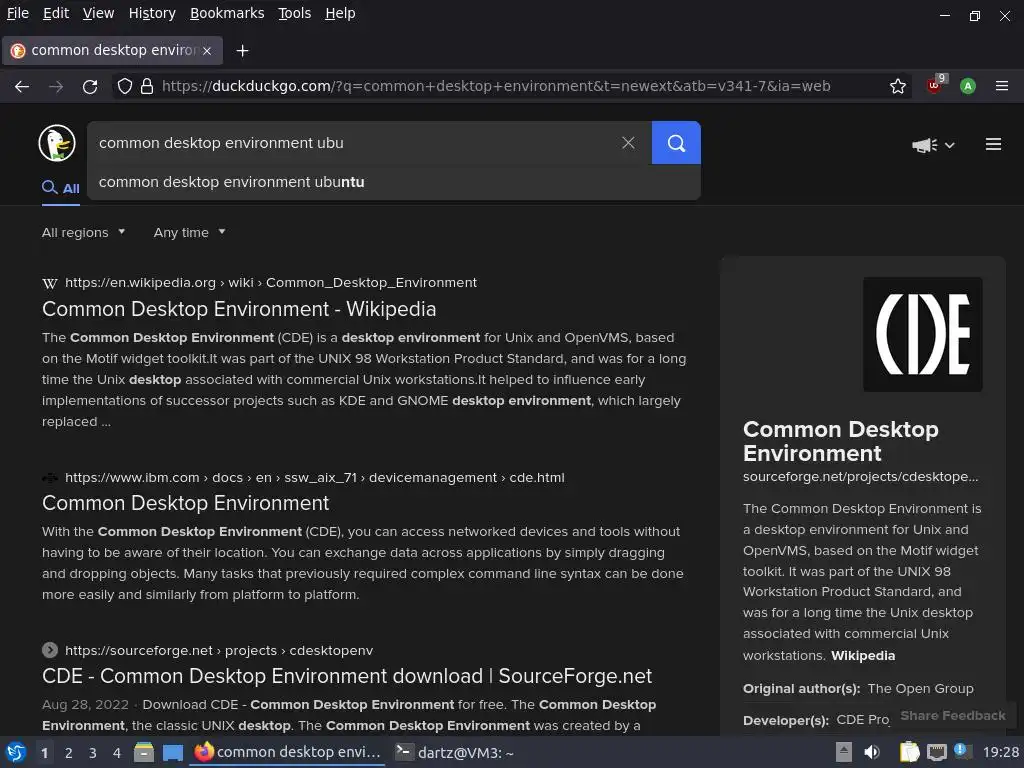Open the File menu
Image resolution: width=1024 pixels, height=768 pixels.
18,13
